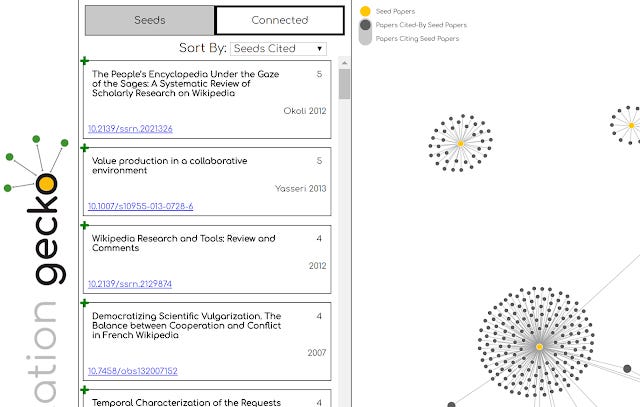Select the title 'Wikipedia Research and Tools: Review and Comments'

184,243
